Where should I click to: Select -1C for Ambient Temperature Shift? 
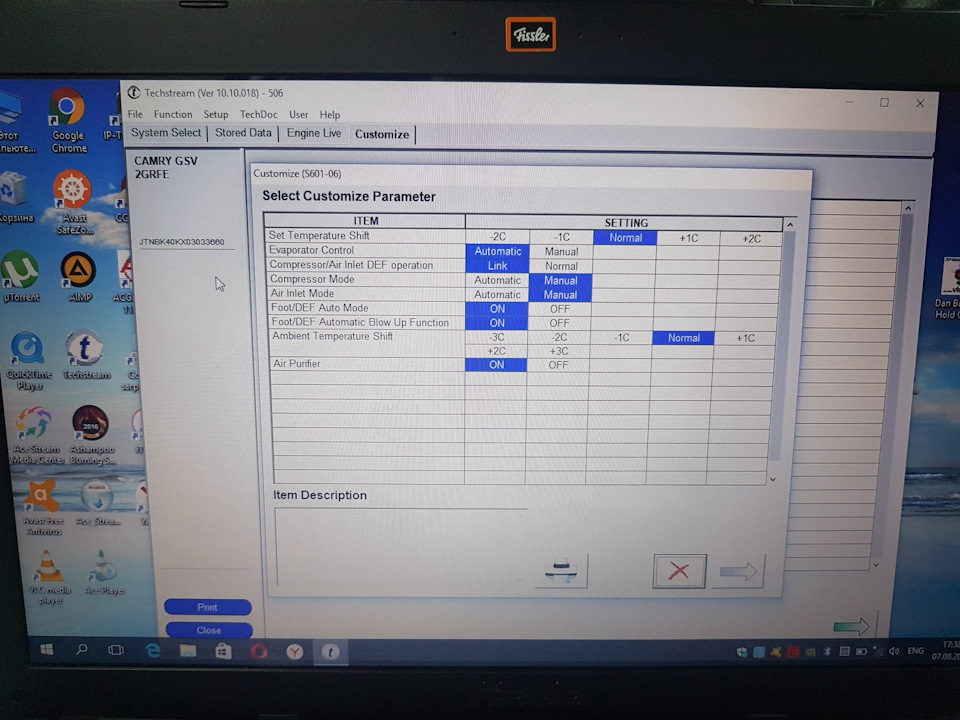point(621,338)
